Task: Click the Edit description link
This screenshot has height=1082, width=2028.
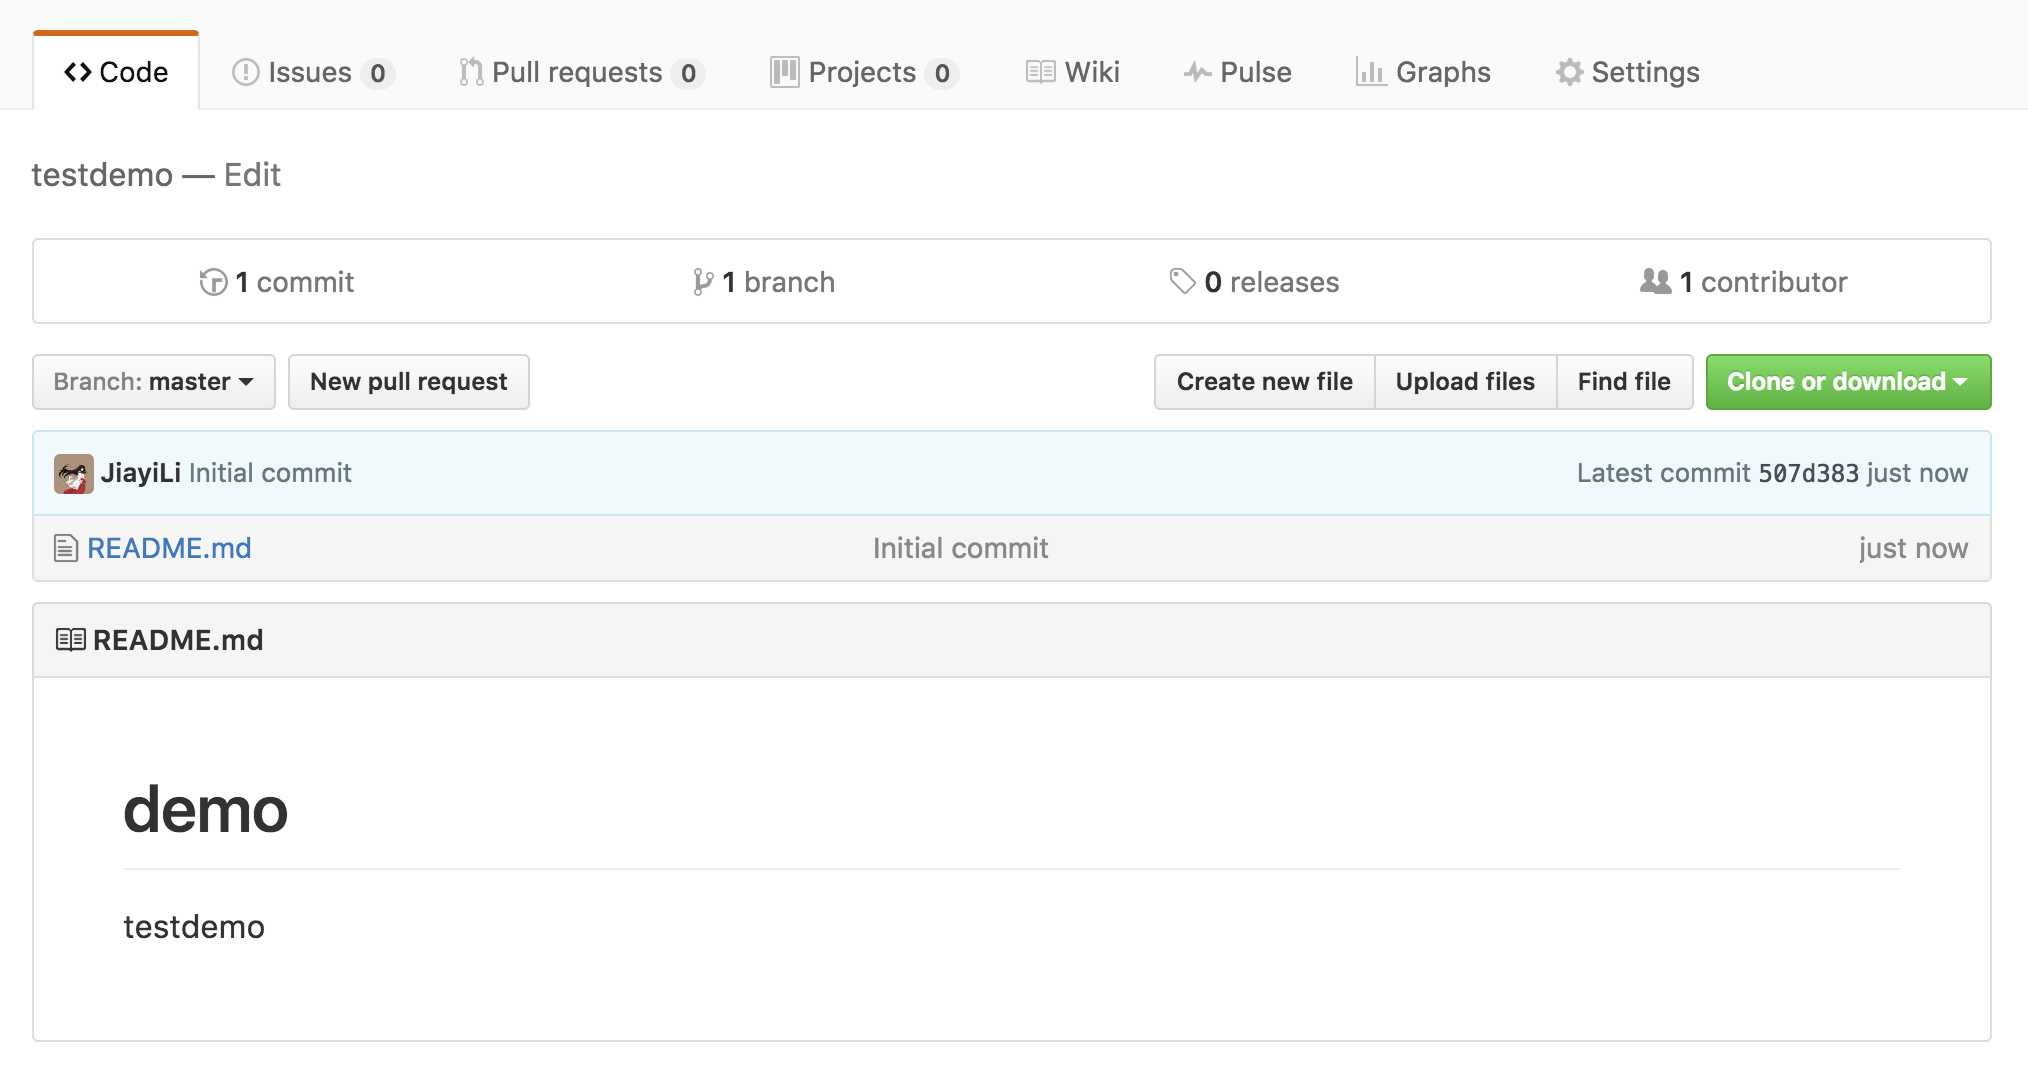Action: click(x=252, y=175)
